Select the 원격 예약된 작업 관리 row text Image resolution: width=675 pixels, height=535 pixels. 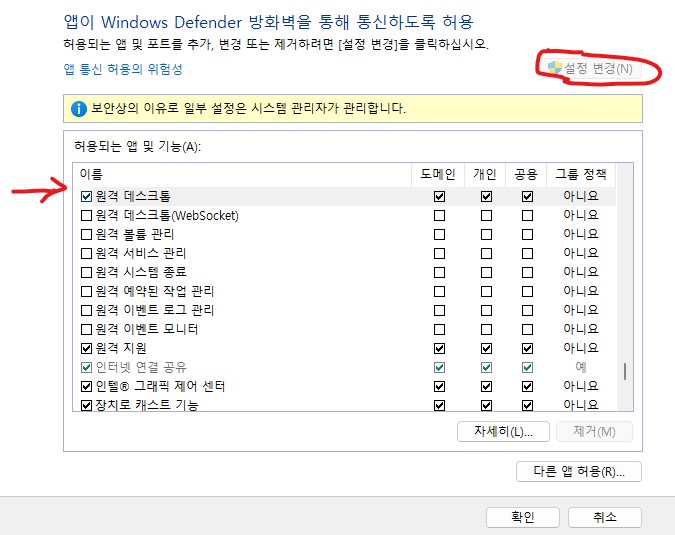pos(155,291)
